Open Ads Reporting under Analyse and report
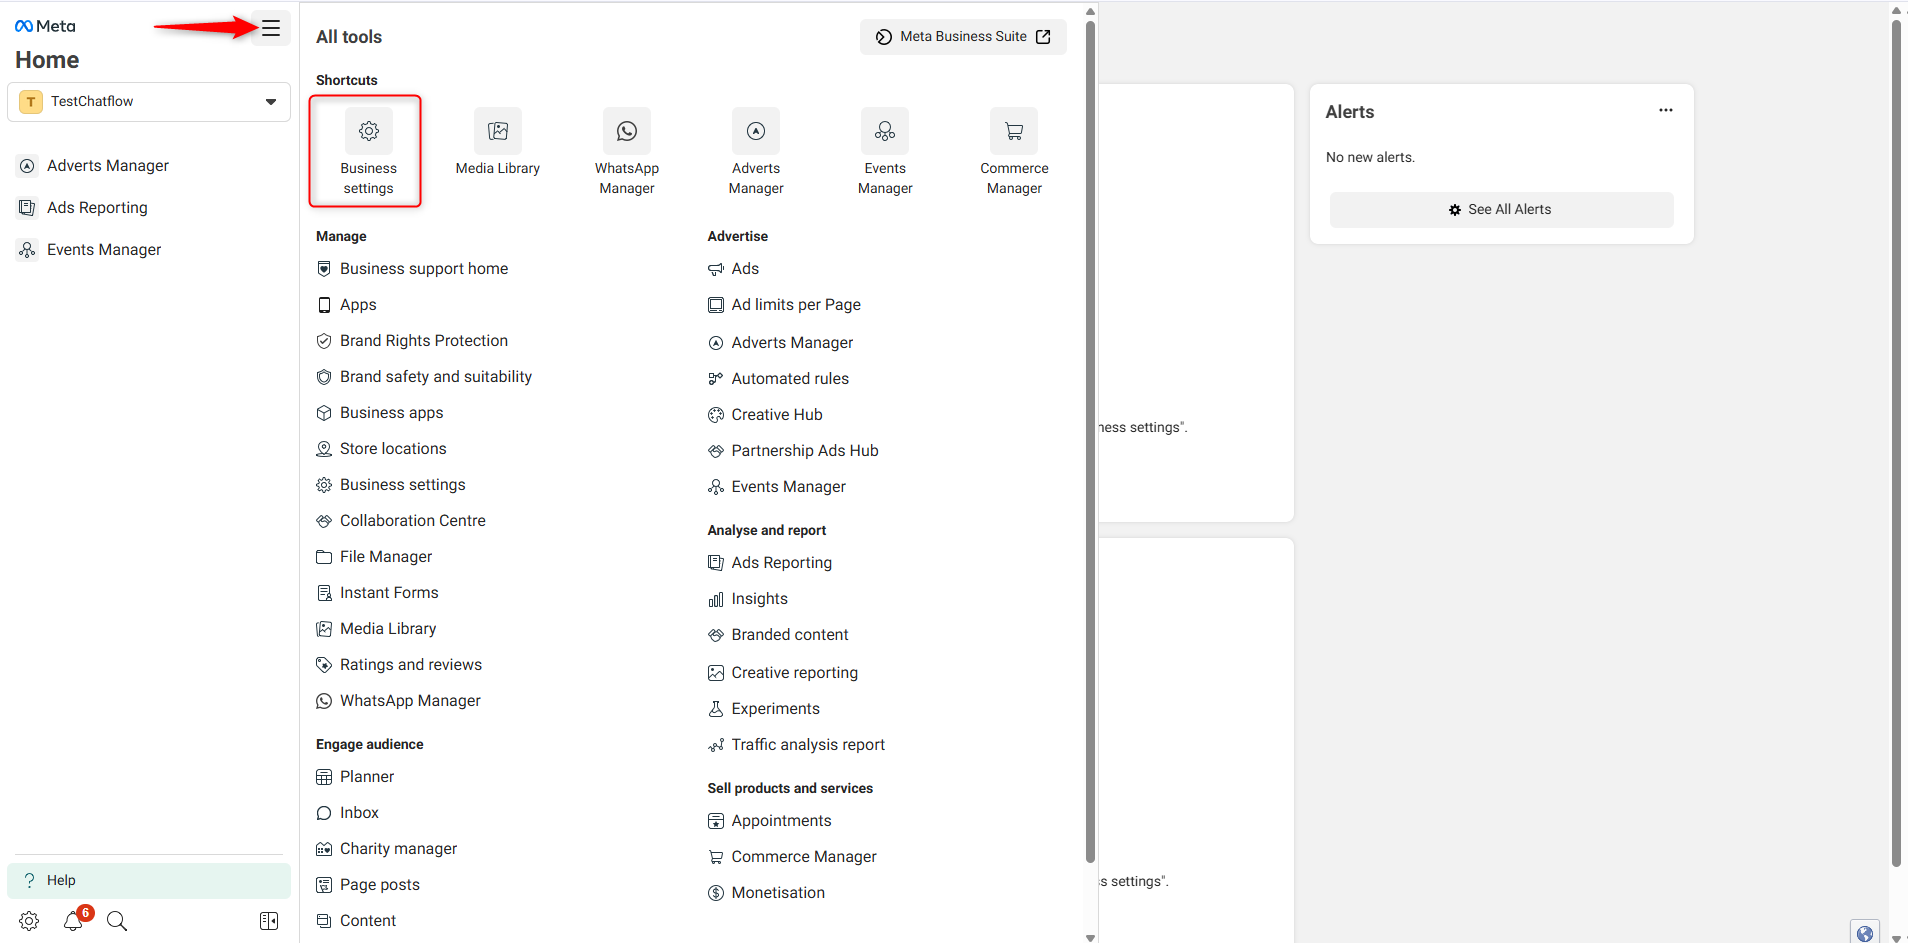1908x943 pixels. [770, 563]
